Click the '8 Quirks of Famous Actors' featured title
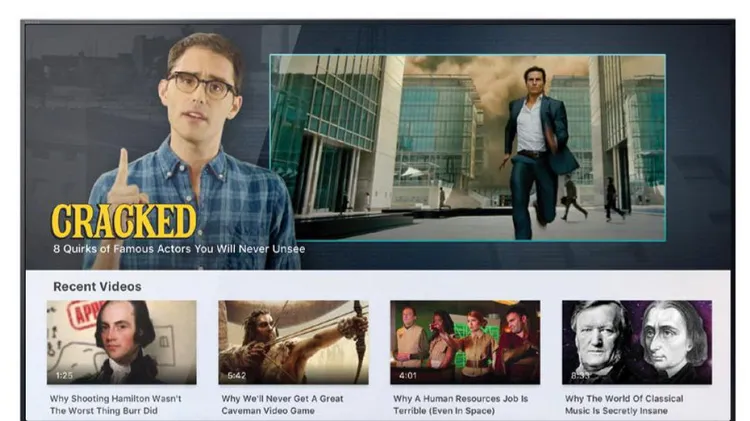The image size is (750, 421). (x=179, y=249)
